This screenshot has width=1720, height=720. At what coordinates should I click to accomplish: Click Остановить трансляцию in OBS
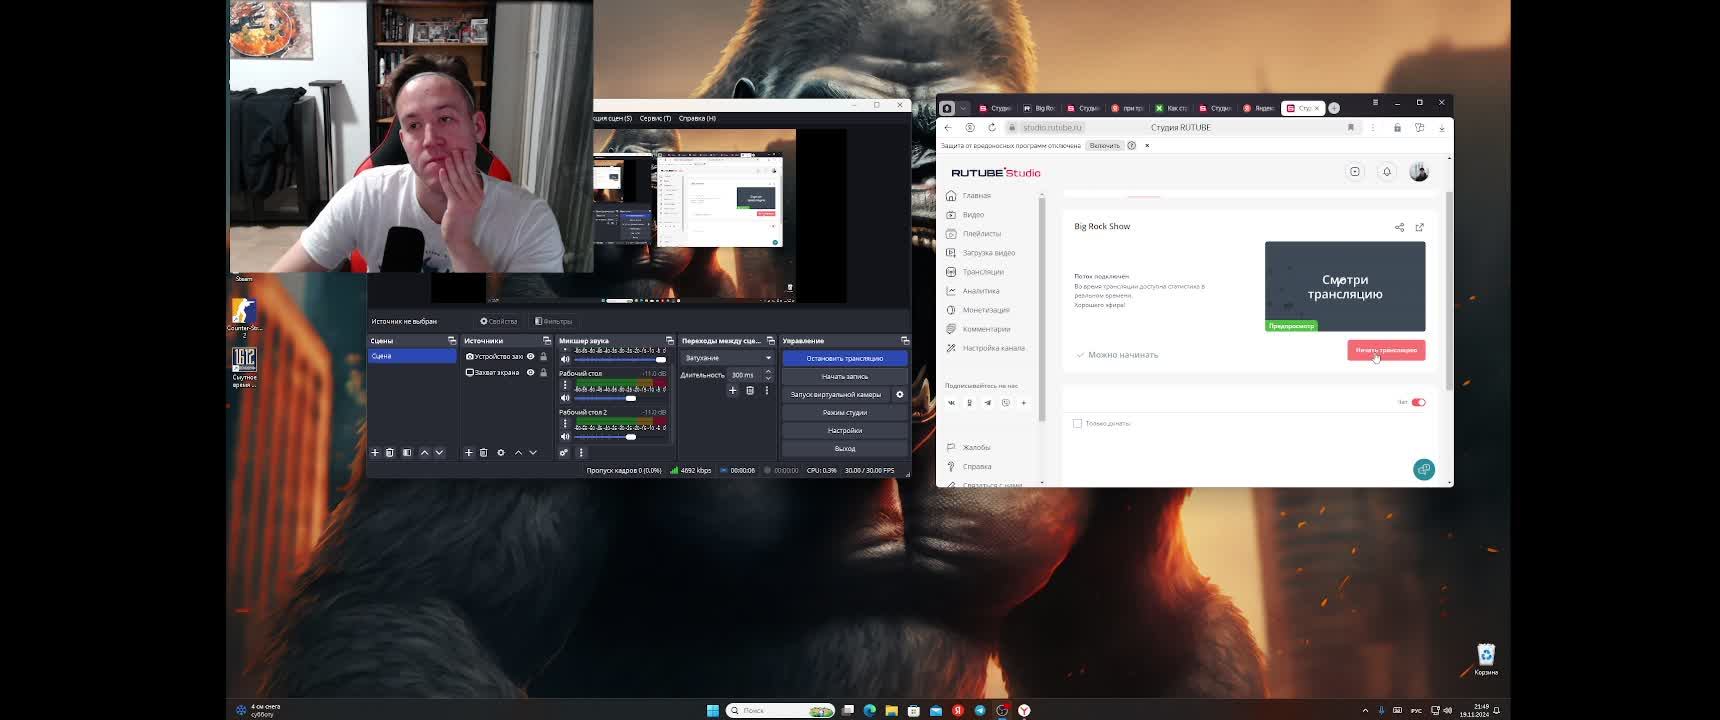845,358
